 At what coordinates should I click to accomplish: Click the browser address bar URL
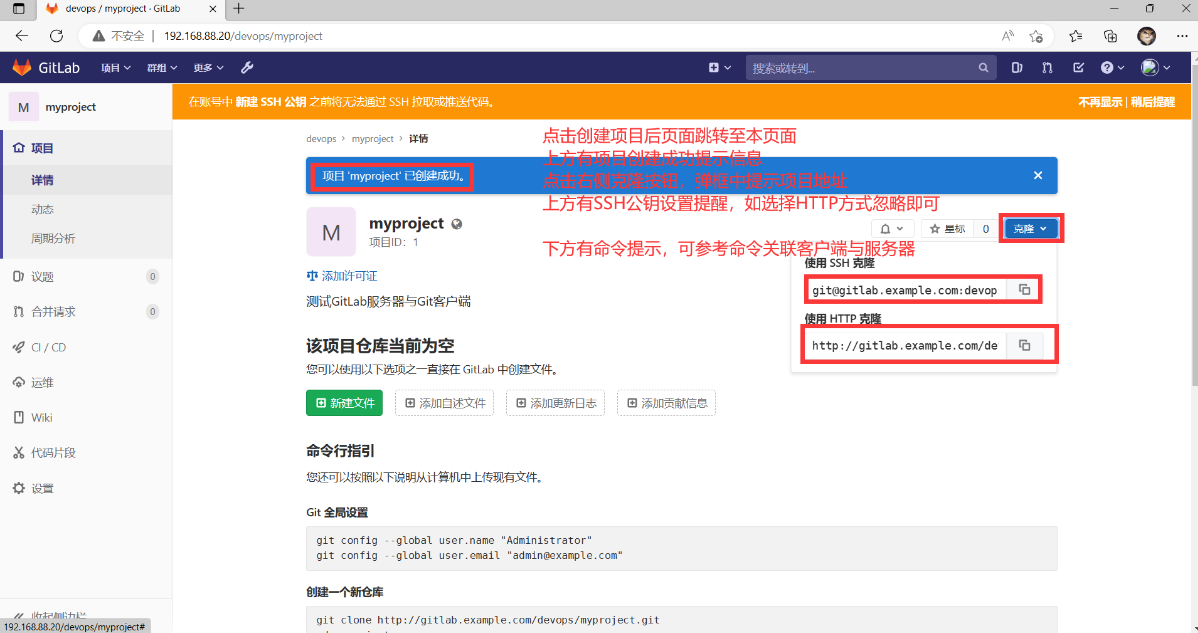pyautogui.click(x=243, y=36)
